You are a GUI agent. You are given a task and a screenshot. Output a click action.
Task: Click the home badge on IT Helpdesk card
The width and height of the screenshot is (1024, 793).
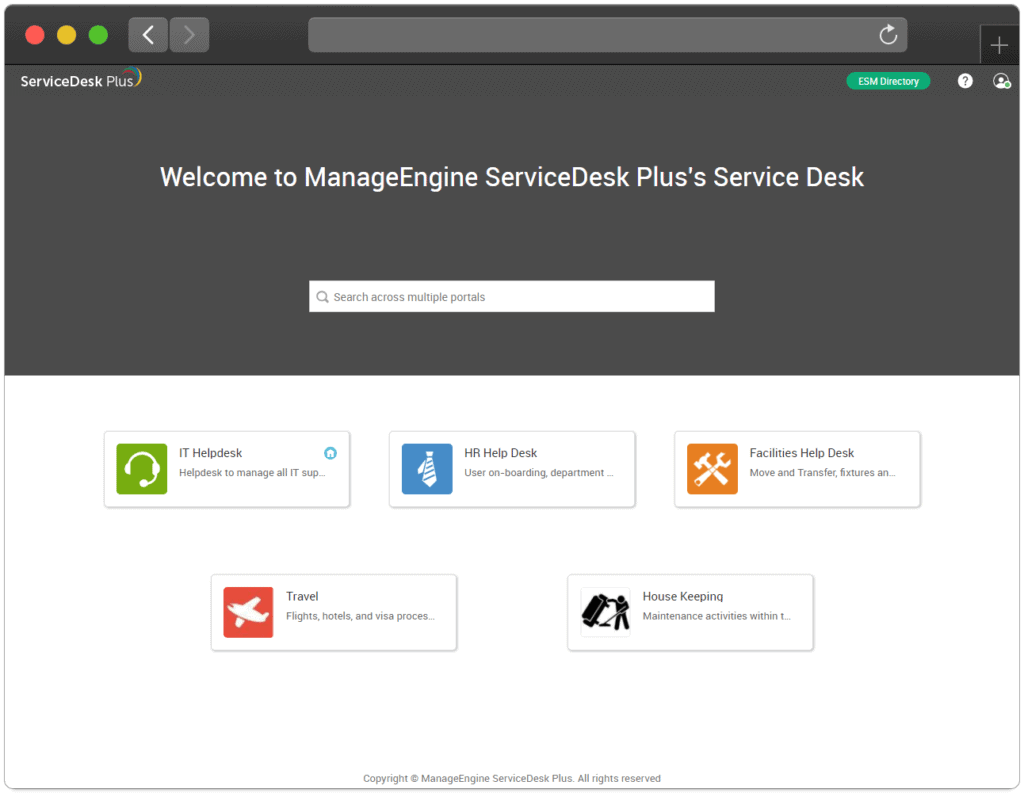pos(330,453)
